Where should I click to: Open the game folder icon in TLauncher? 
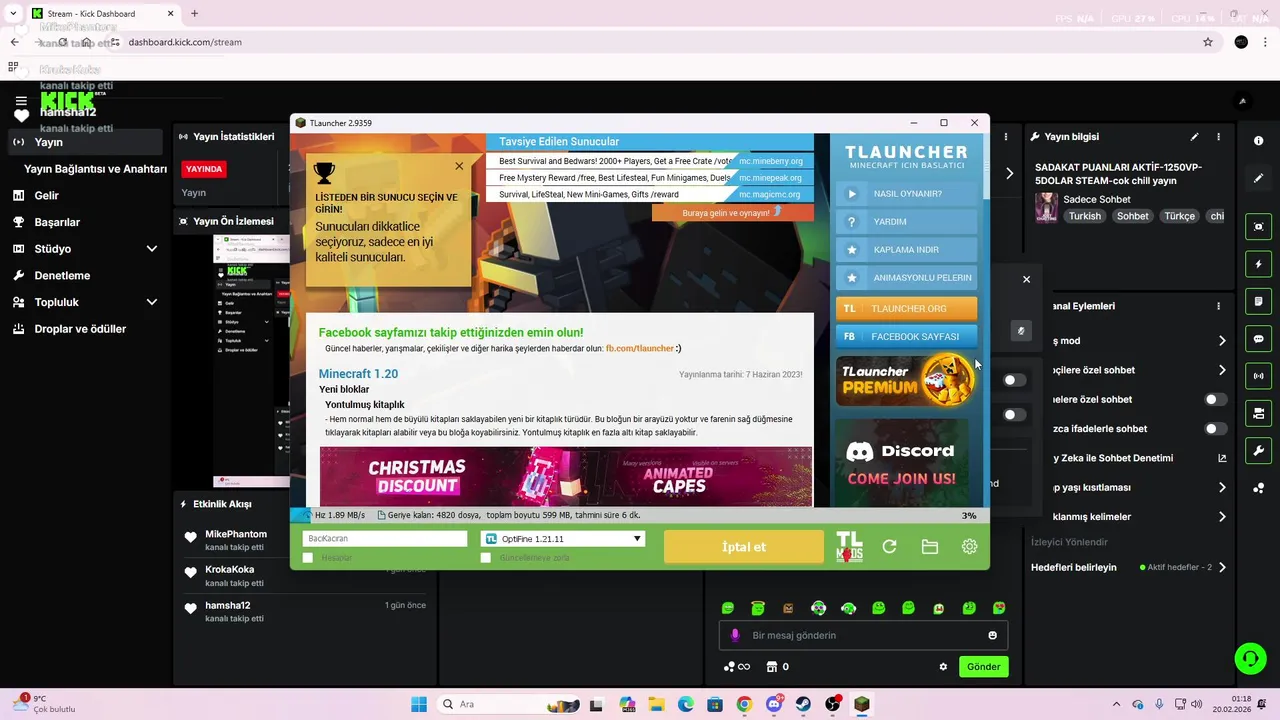coord(930,547)
